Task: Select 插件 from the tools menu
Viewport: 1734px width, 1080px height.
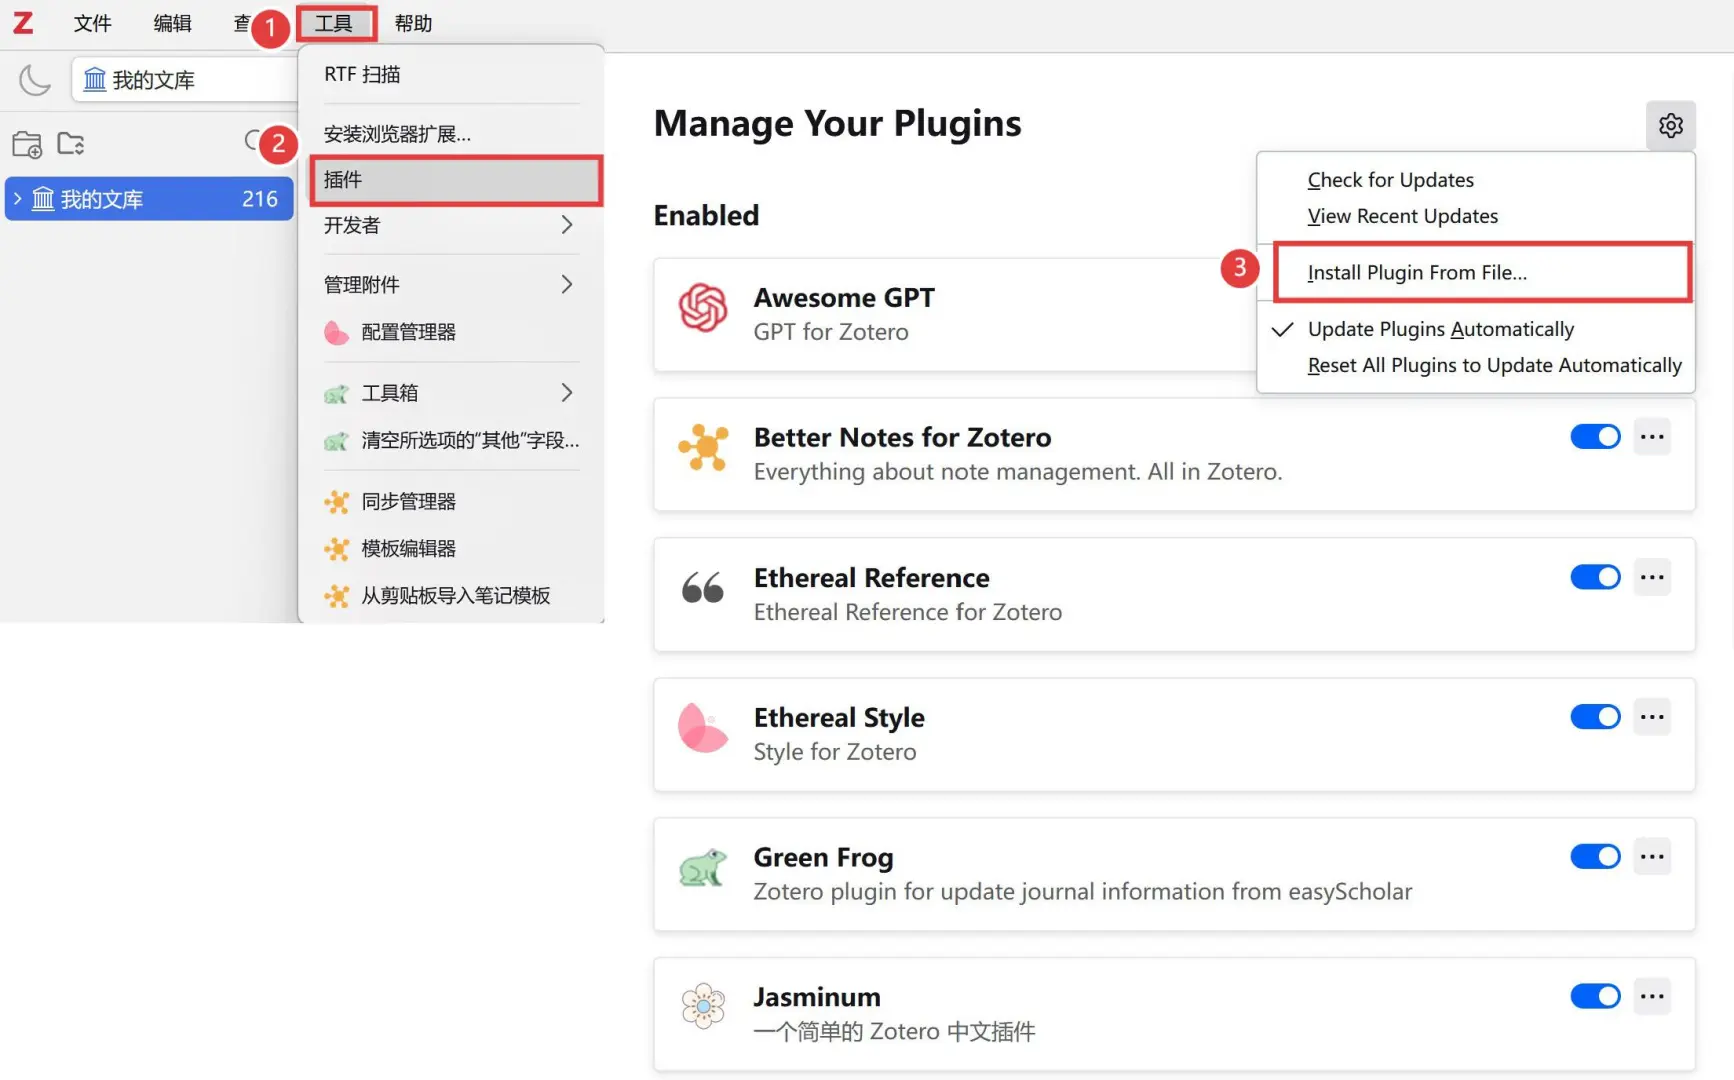Action: point(455,180)
